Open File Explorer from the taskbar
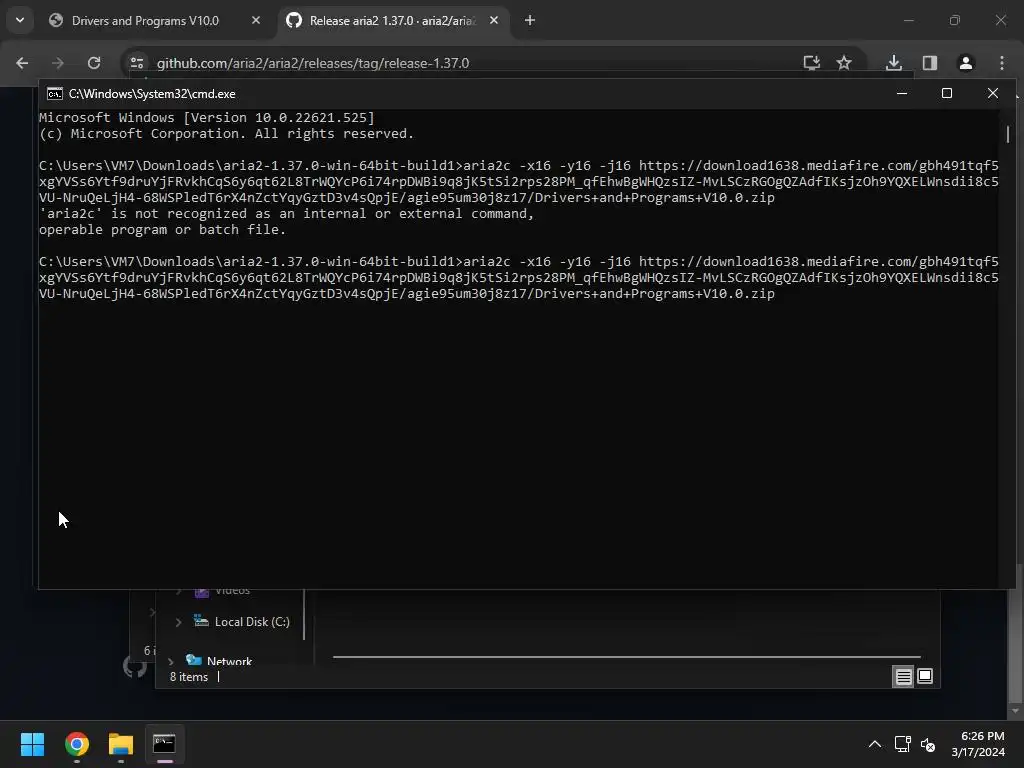1024x768 pixels. (121, 744)
